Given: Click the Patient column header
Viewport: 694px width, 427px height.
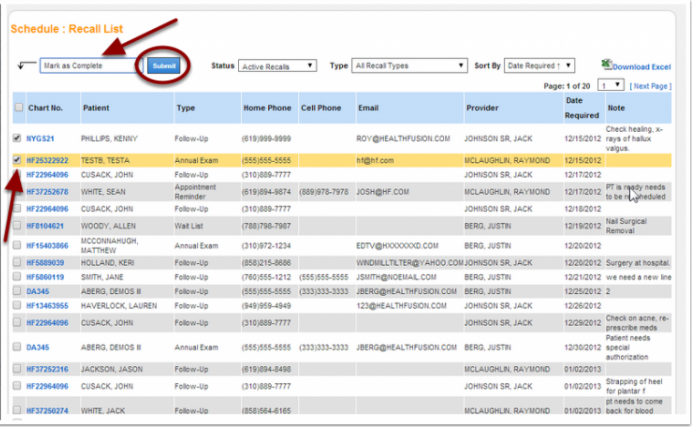Looking at the screenshot, I should [x=96, y=107].
